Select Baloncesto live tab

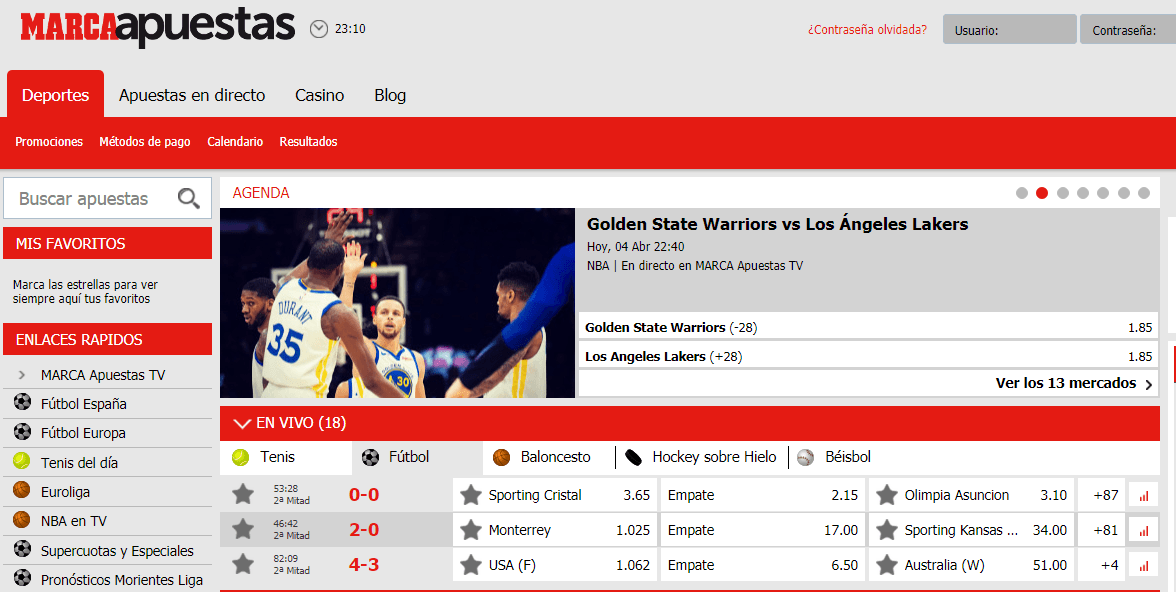(548, 457)
